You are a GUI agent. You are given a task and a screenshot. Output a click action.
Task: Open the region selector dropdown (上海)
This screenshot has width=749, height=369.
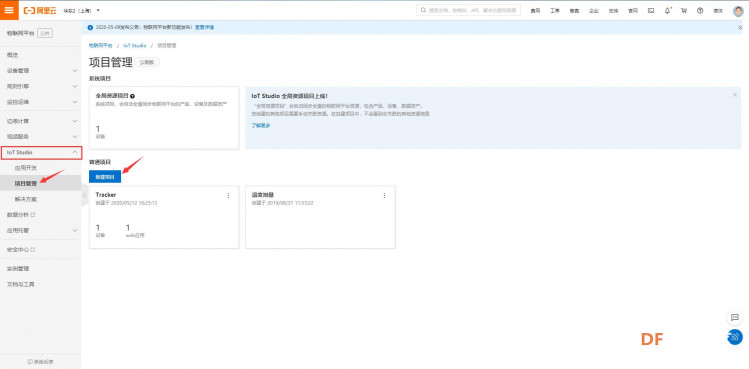point(82,11)
